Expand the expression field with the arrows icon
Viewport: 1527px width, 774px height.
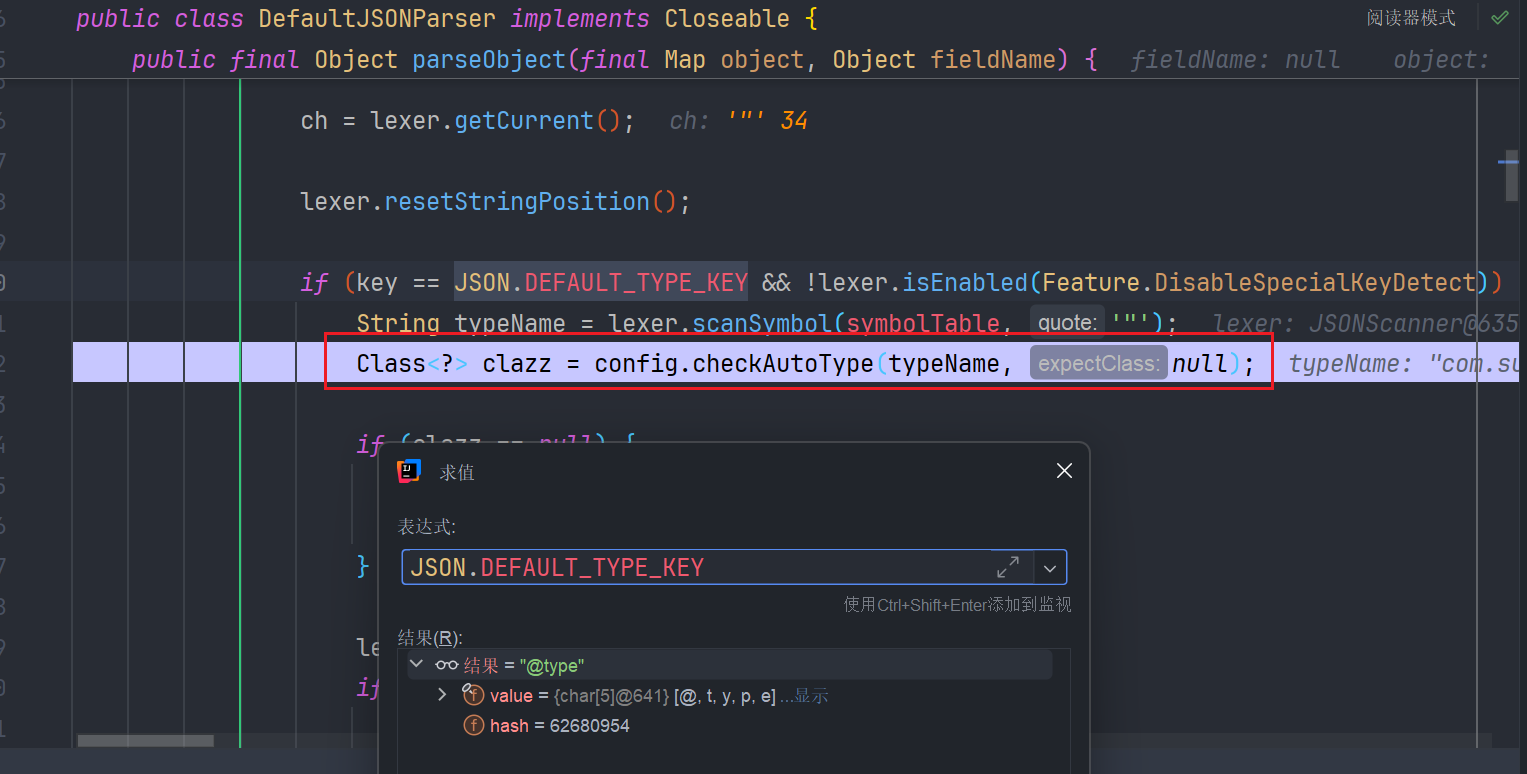pyautogui.click(x=1008, y=567)
